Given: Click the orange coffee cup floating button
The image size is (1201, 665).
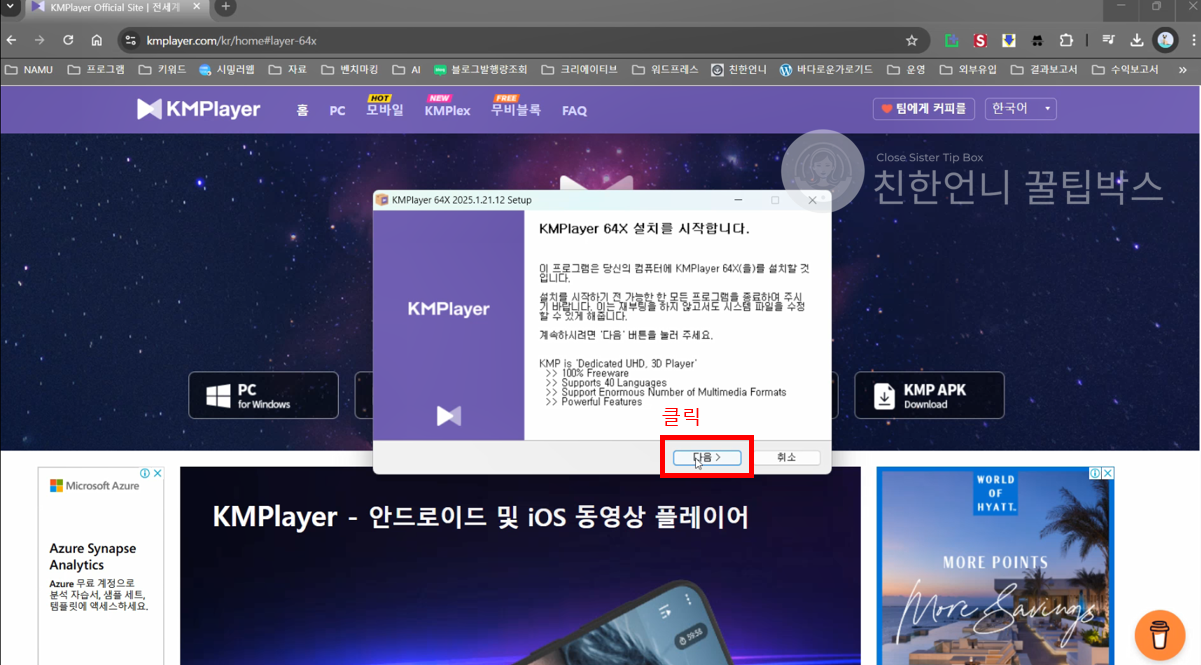Looking at the screenshot, I should (x=1160, y=634).
